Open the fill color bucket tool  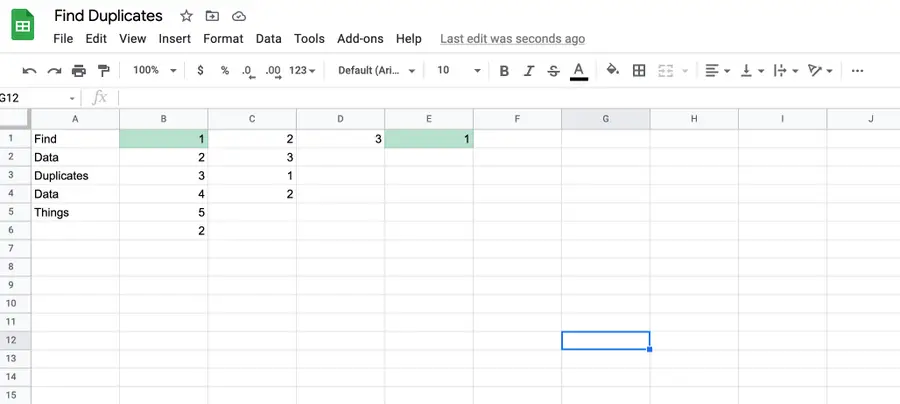(x=612, y=71)
